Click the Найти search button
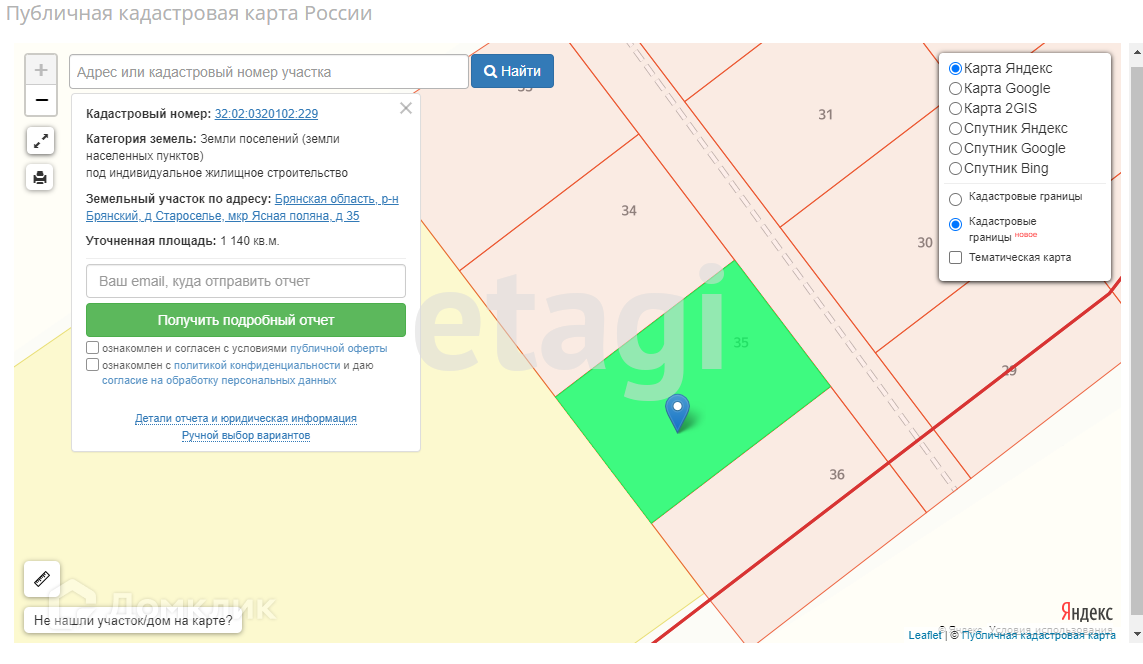Image resolution: width=1143 pixels, height=664 pixels. 512,71
